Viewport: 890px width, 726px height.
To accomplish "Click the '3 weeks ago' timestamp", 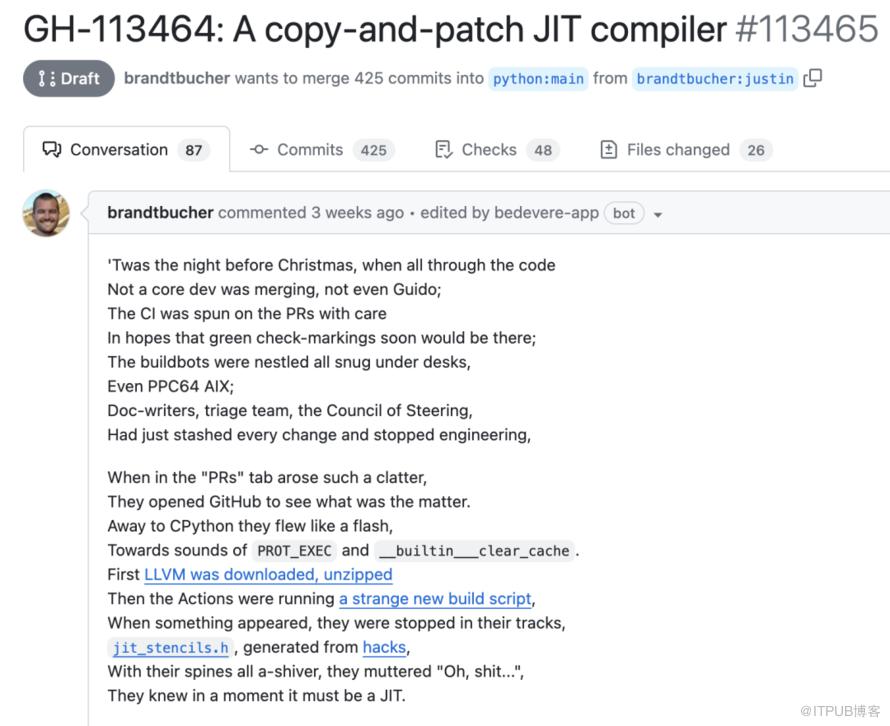I will [x=357, y=213].
